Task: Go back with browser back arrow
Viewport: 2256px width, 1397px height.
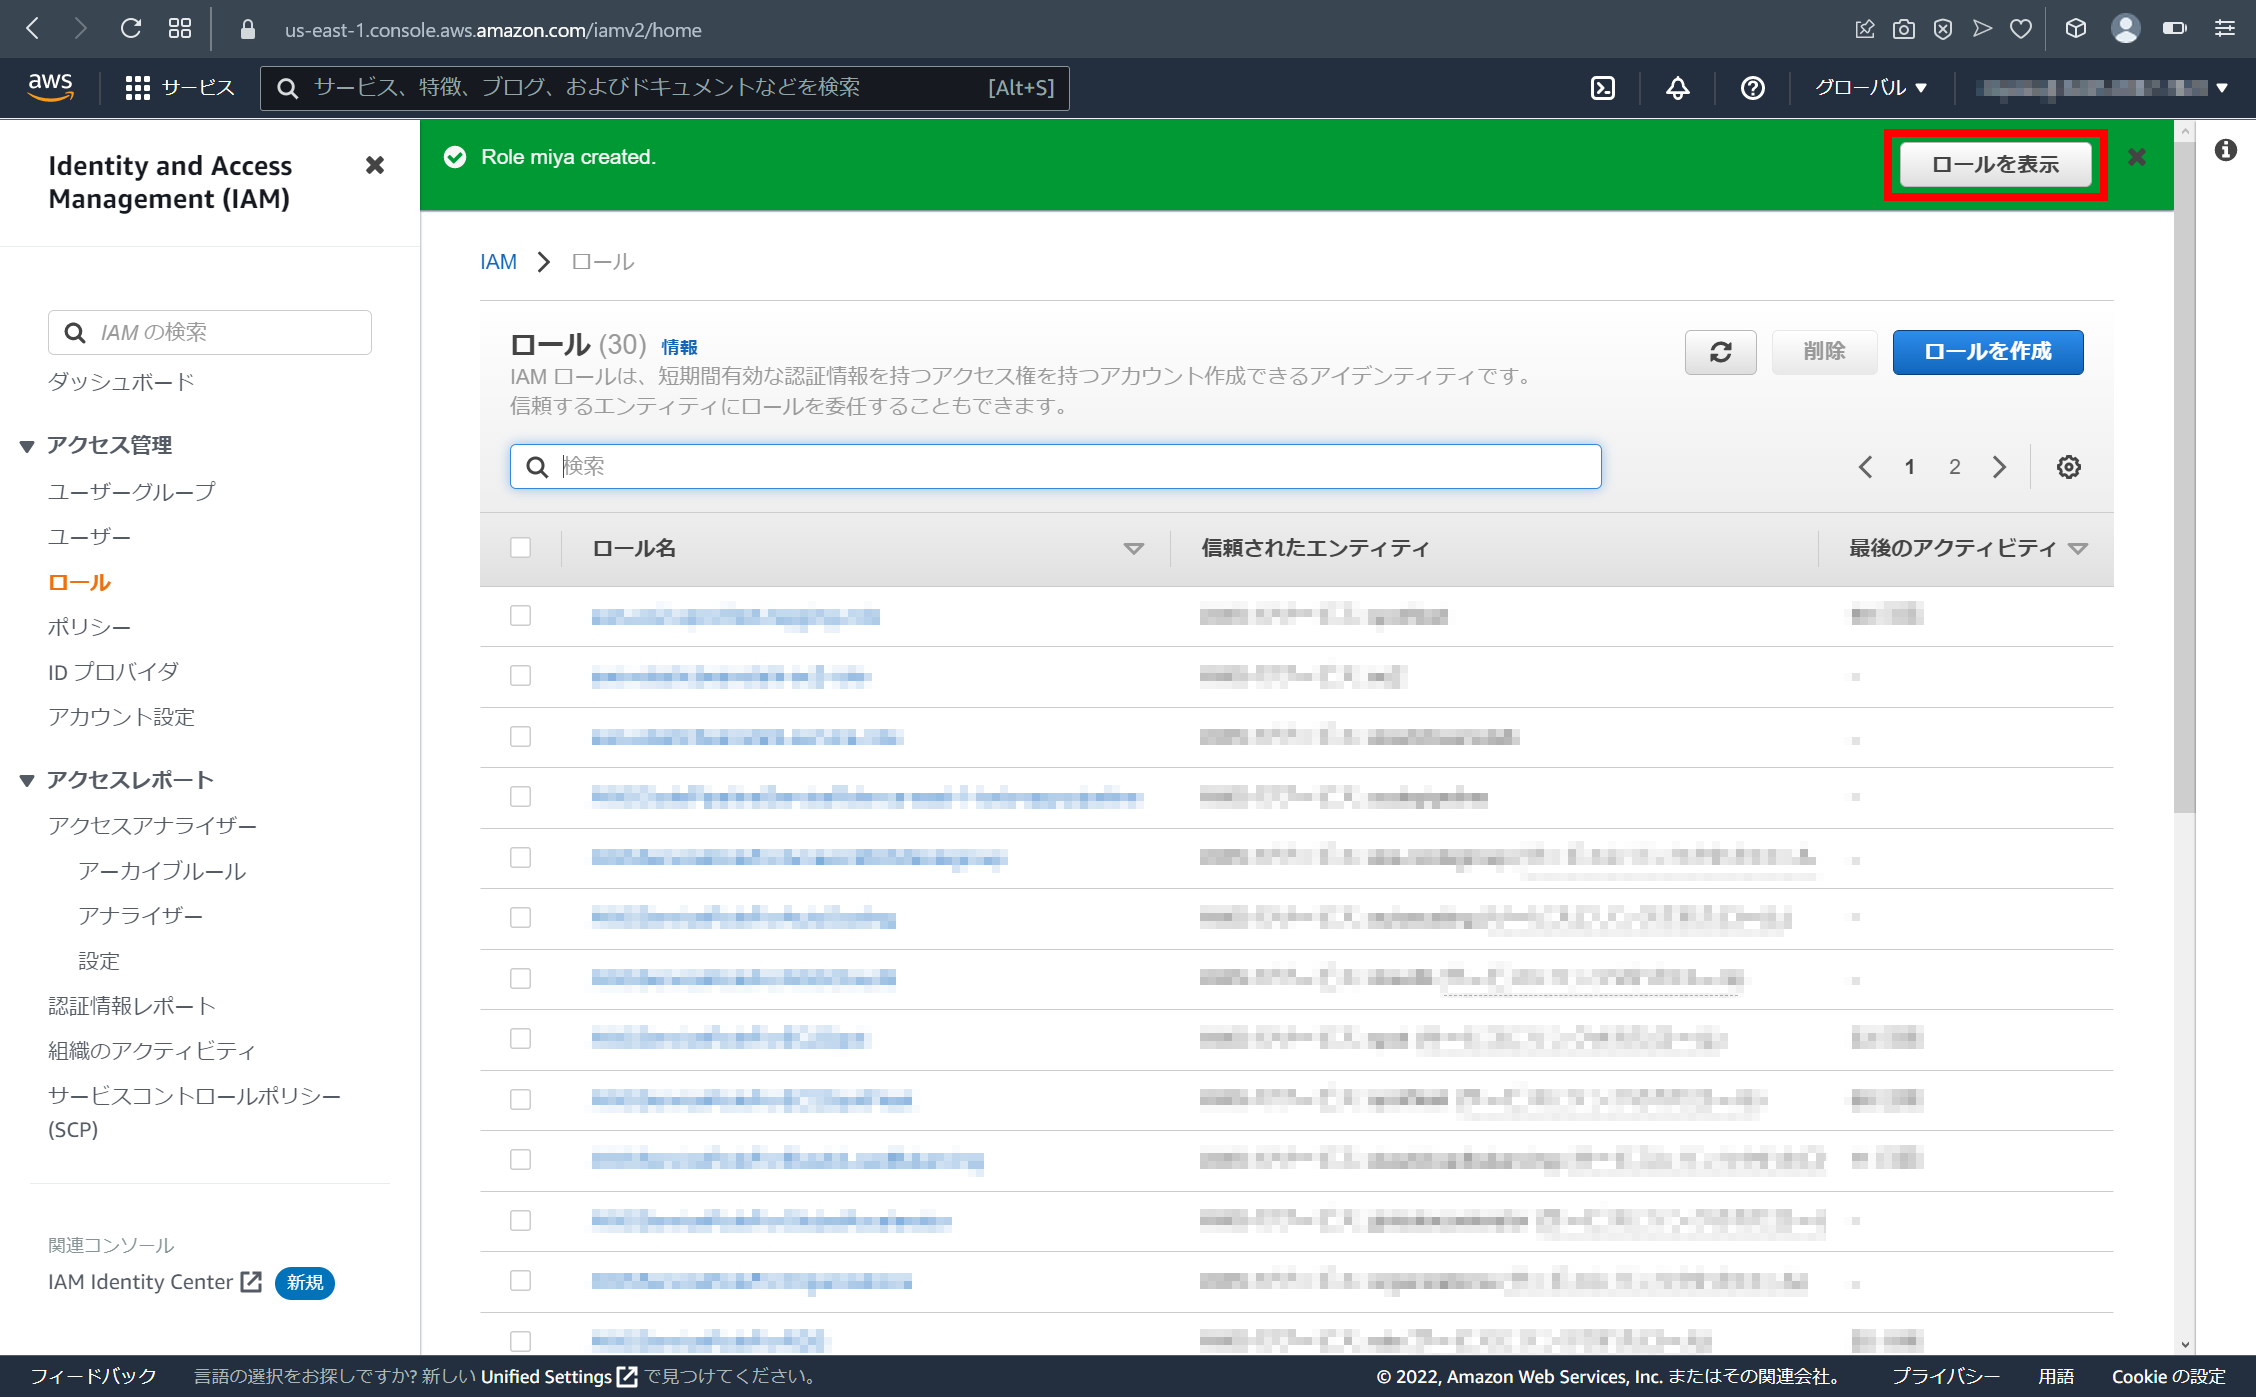Action: coord(33,29)
